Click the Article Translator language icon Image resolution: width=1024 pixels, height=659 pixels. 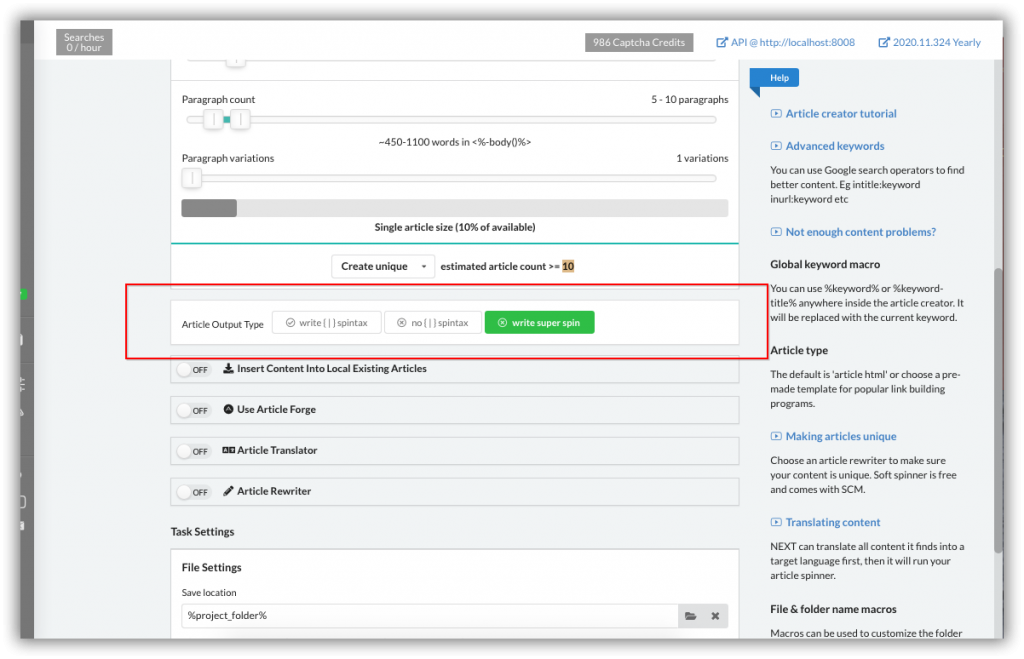pos(229,450)
